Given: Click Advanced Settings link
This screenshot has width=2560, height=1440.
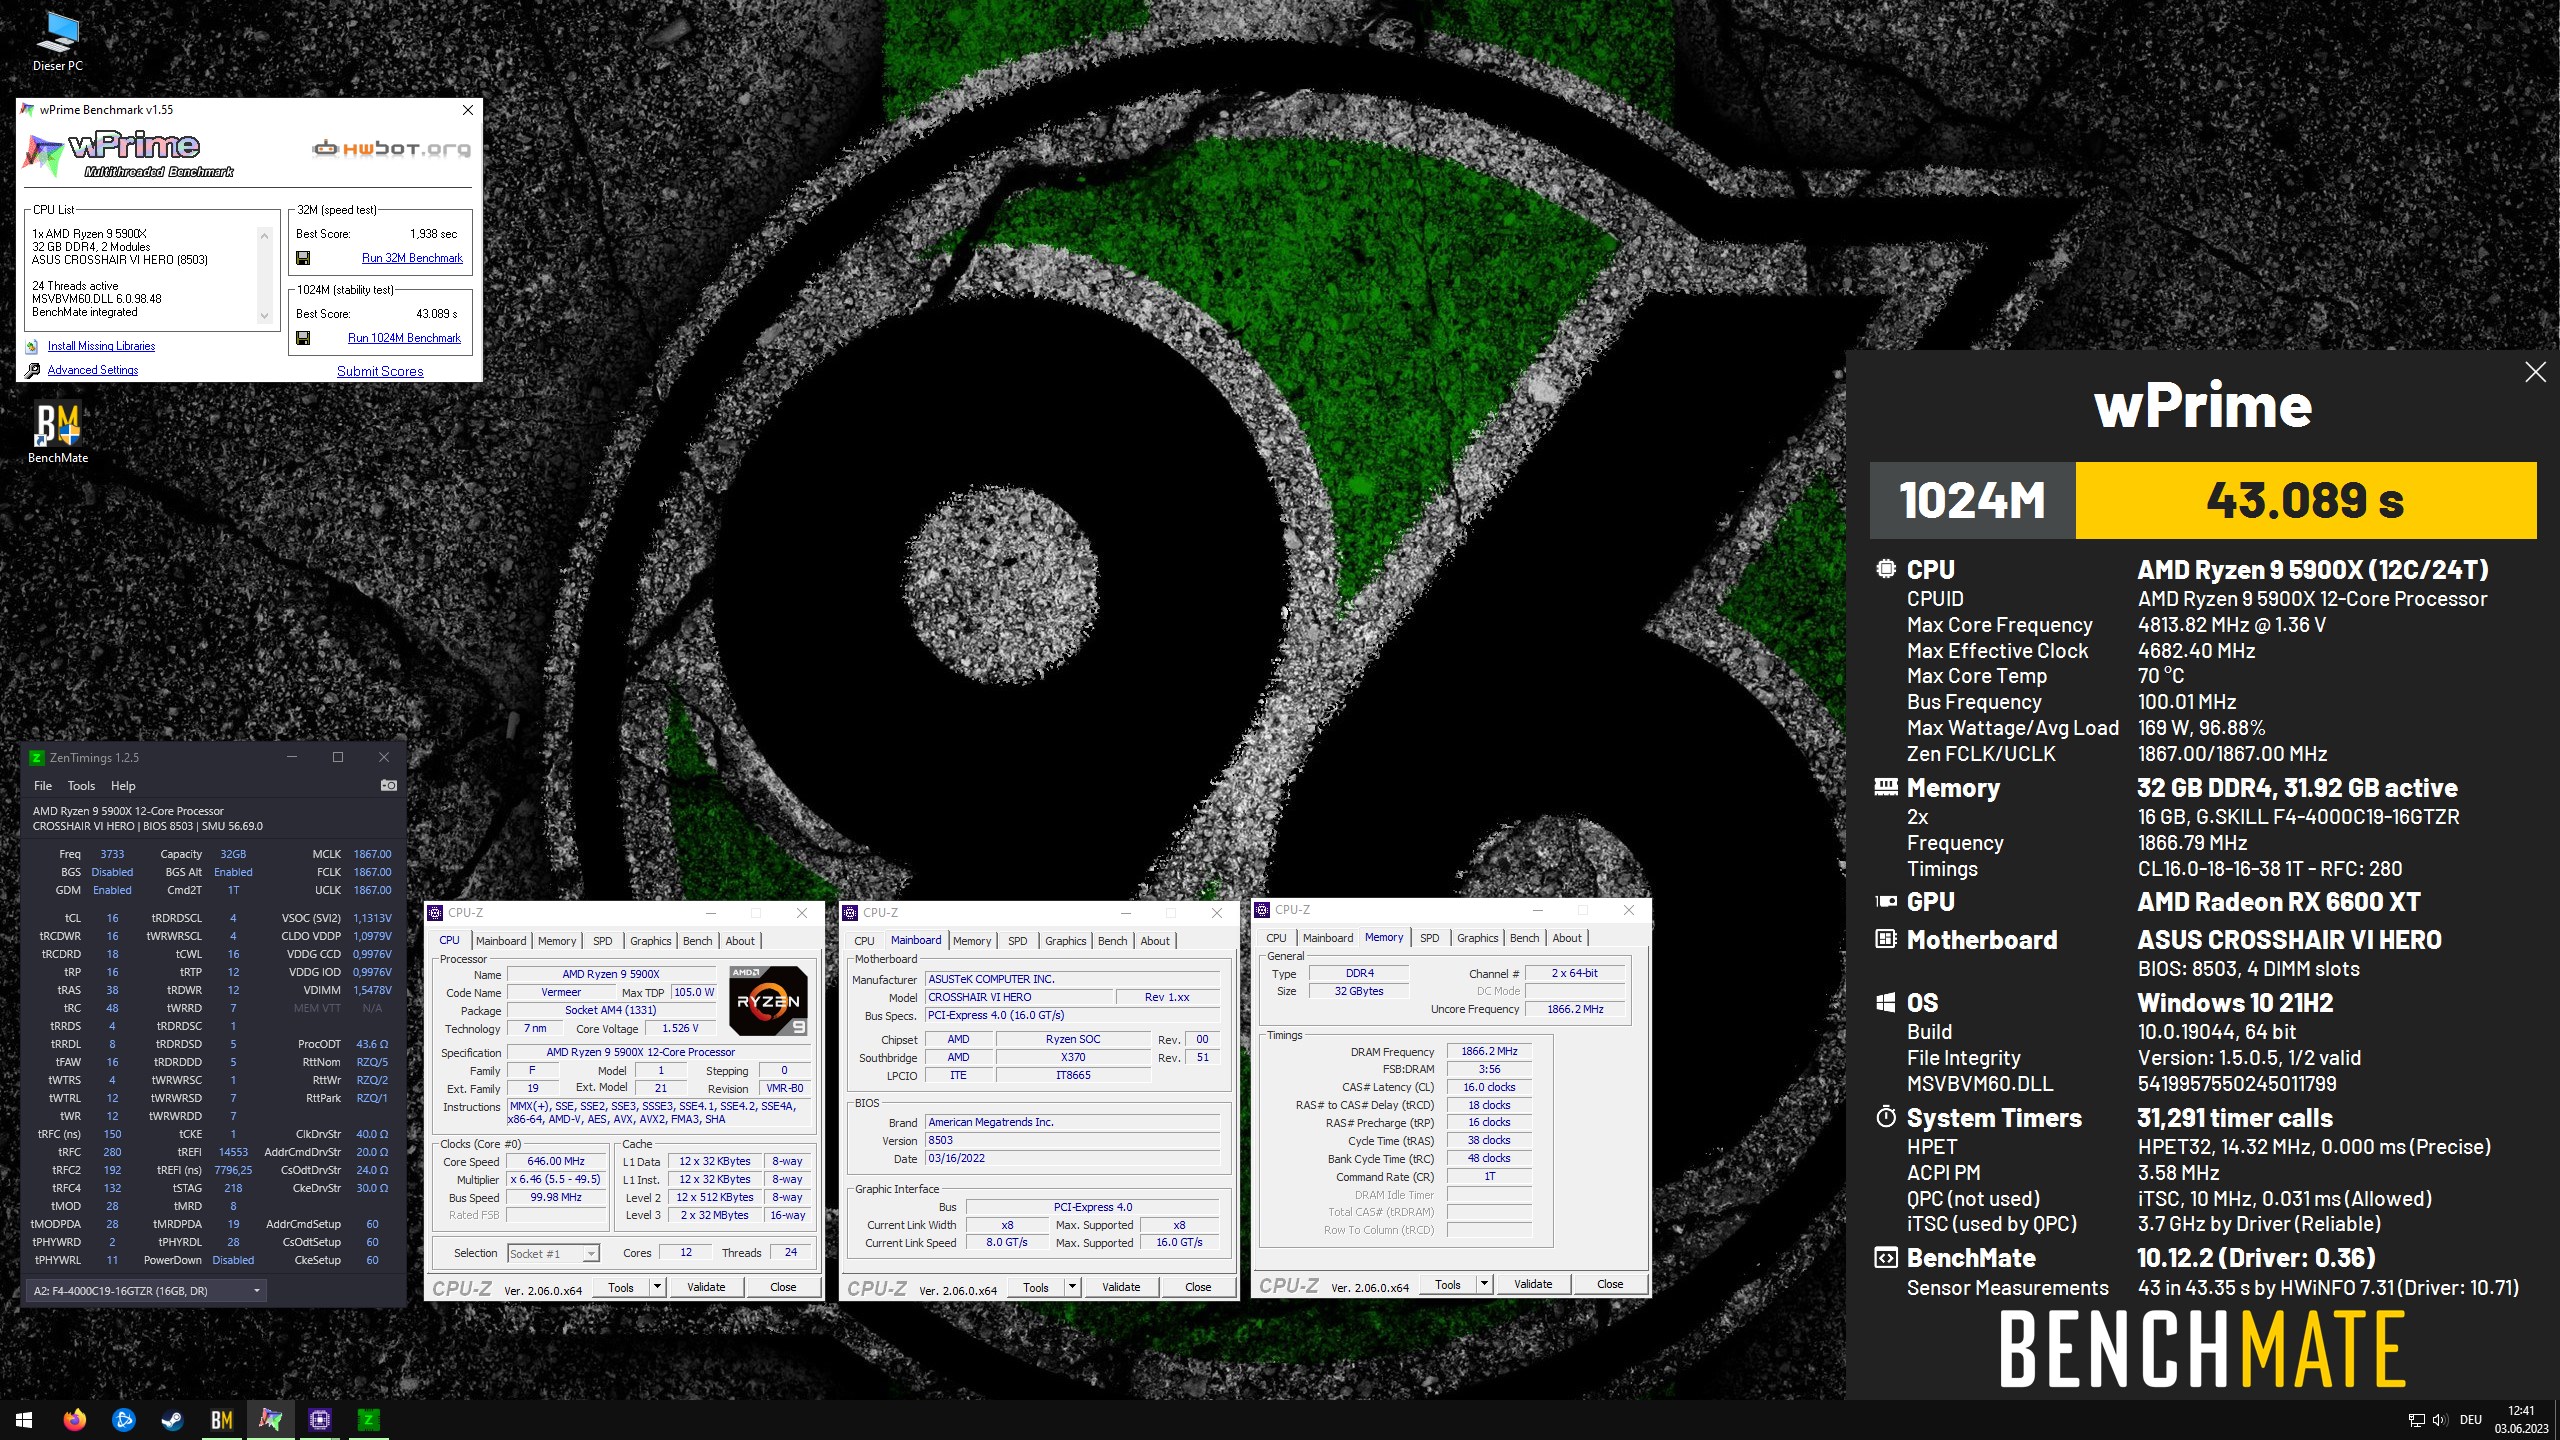Looking at the screenshot, I should (93, 370).
